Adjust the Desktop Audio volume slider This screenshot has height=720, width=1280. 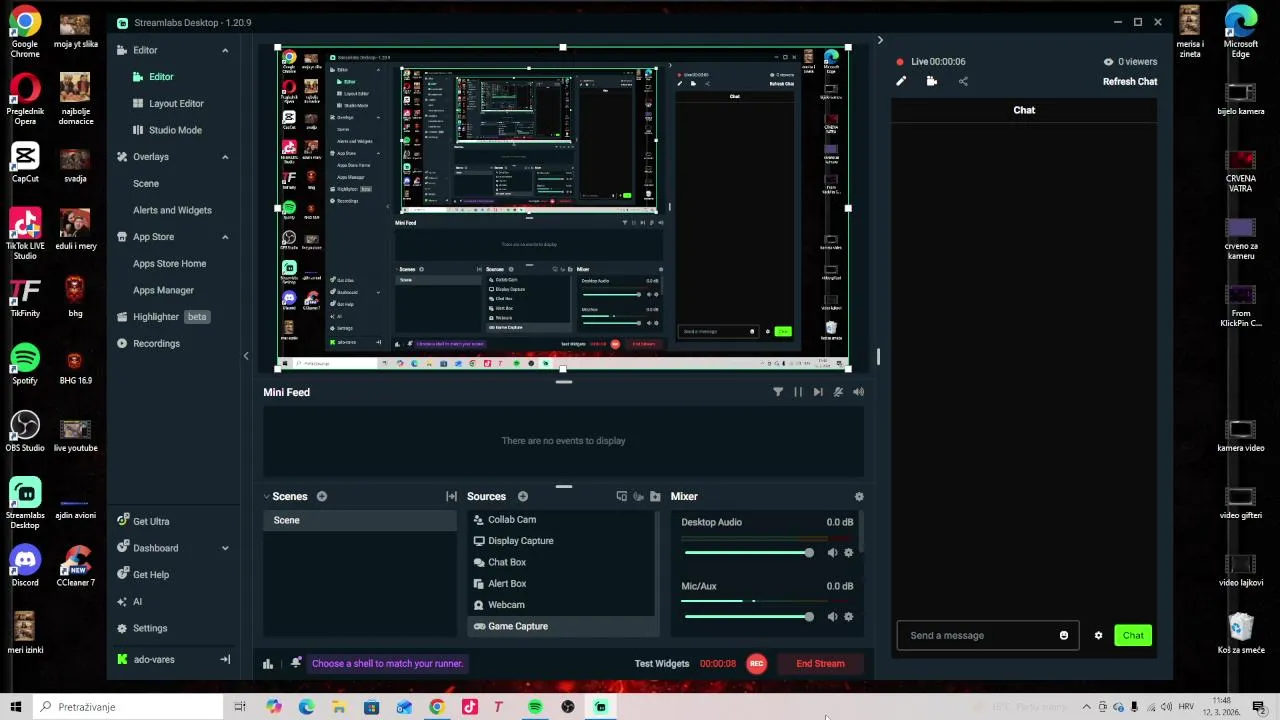click(x=748, y=553)
